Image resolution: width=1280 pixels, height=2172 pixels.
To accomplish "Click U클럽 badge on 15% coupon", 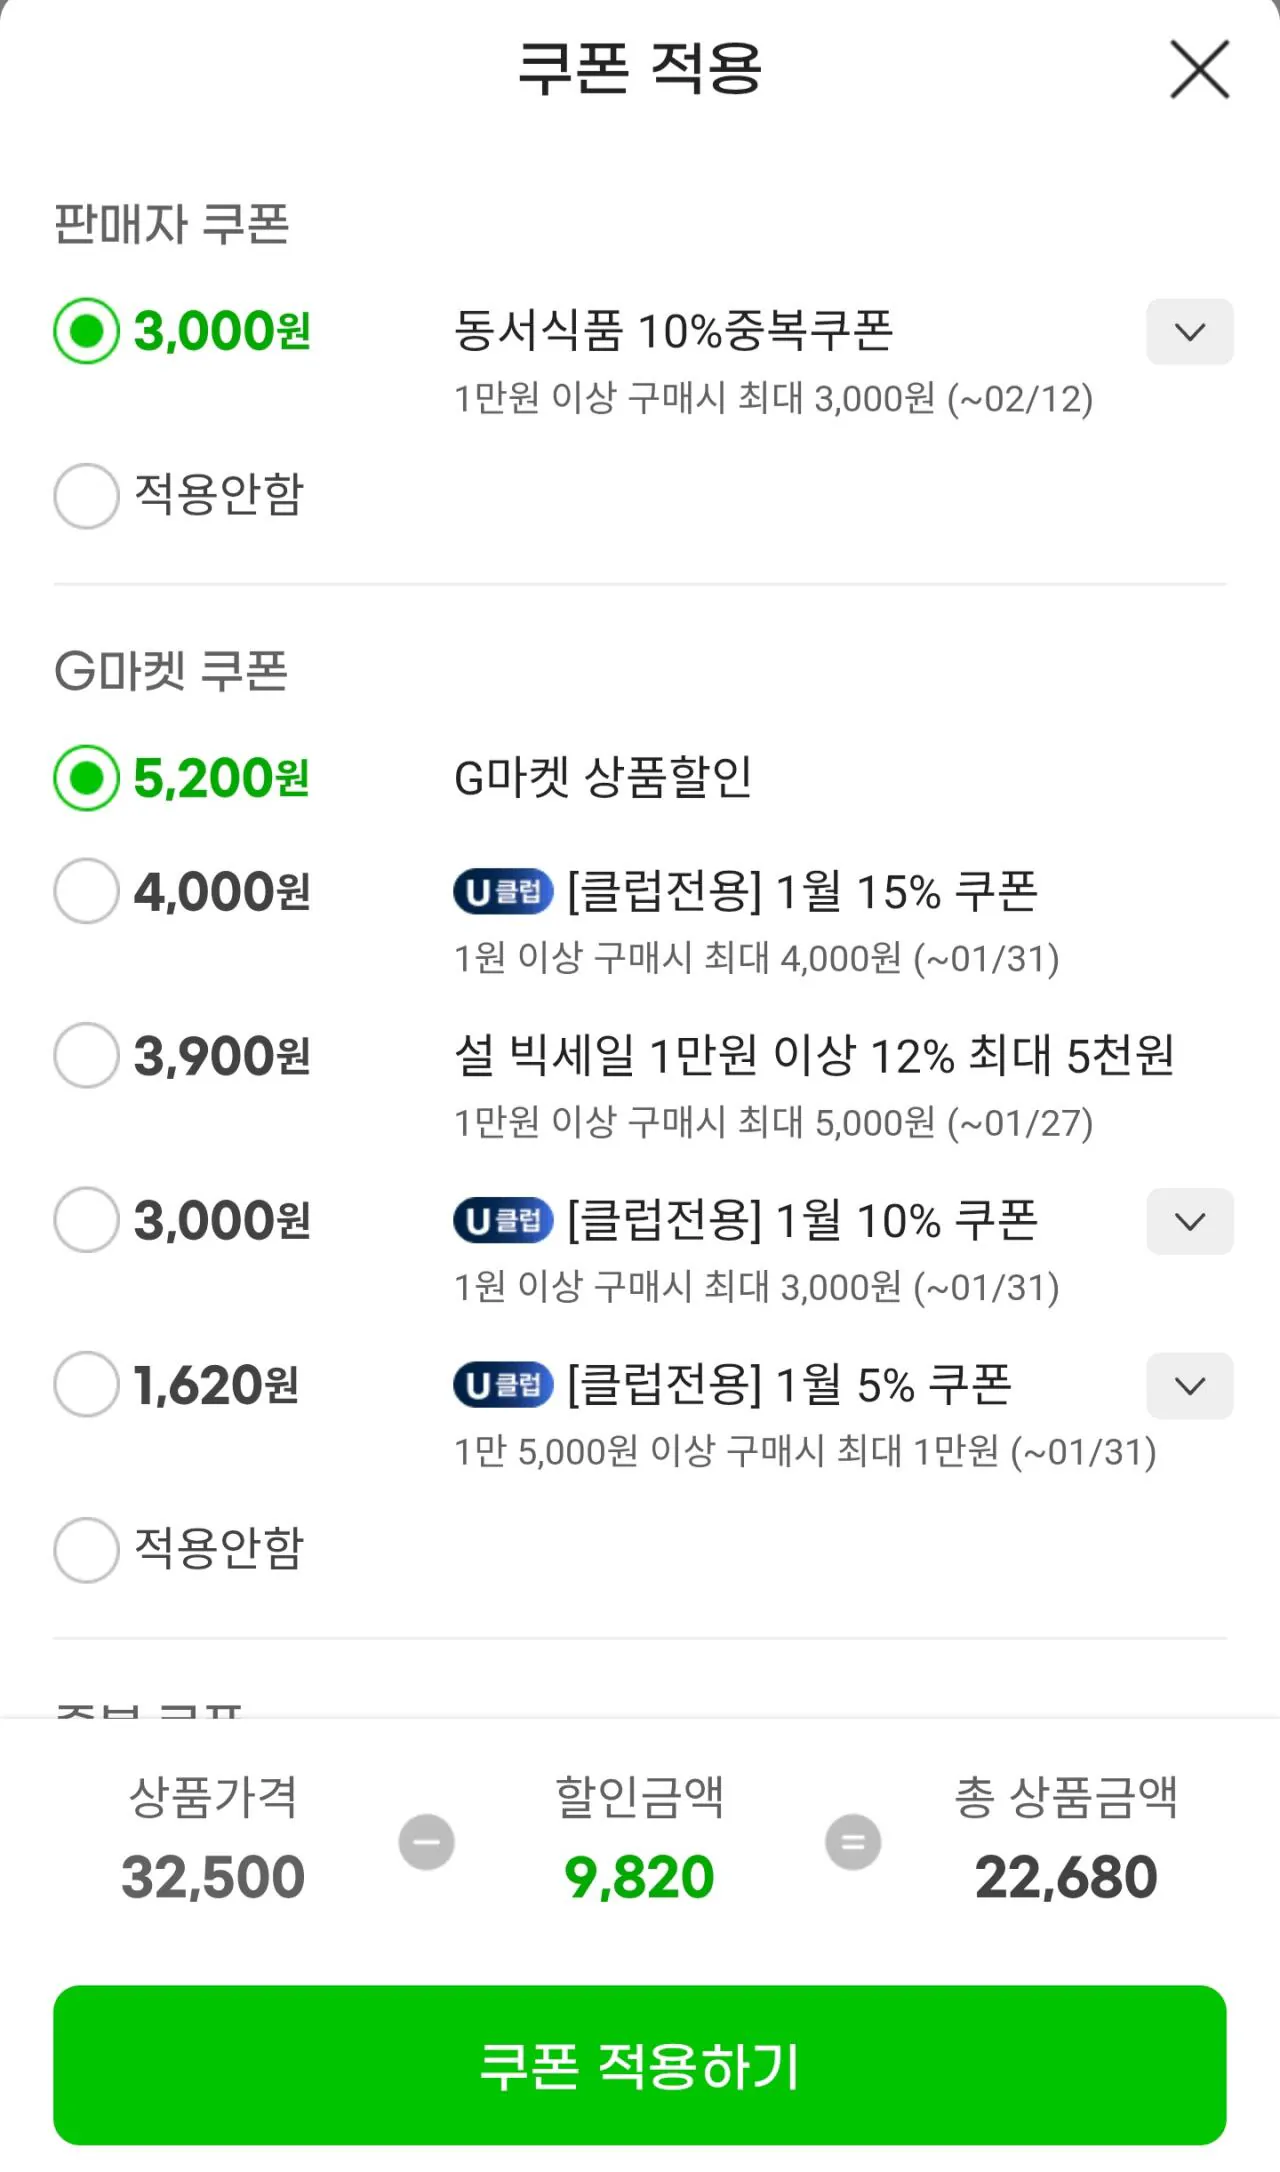I will point(503,891).
